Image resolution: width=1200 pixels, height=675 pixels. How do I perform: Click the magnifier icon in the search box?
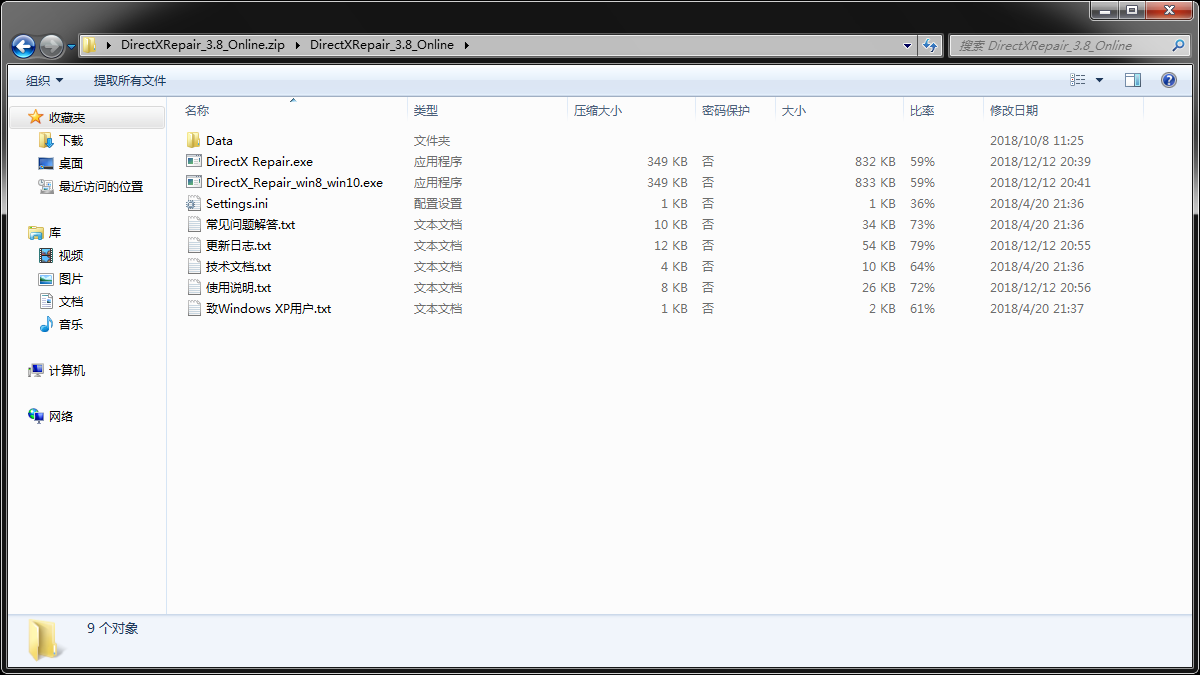pos(1178,45)
